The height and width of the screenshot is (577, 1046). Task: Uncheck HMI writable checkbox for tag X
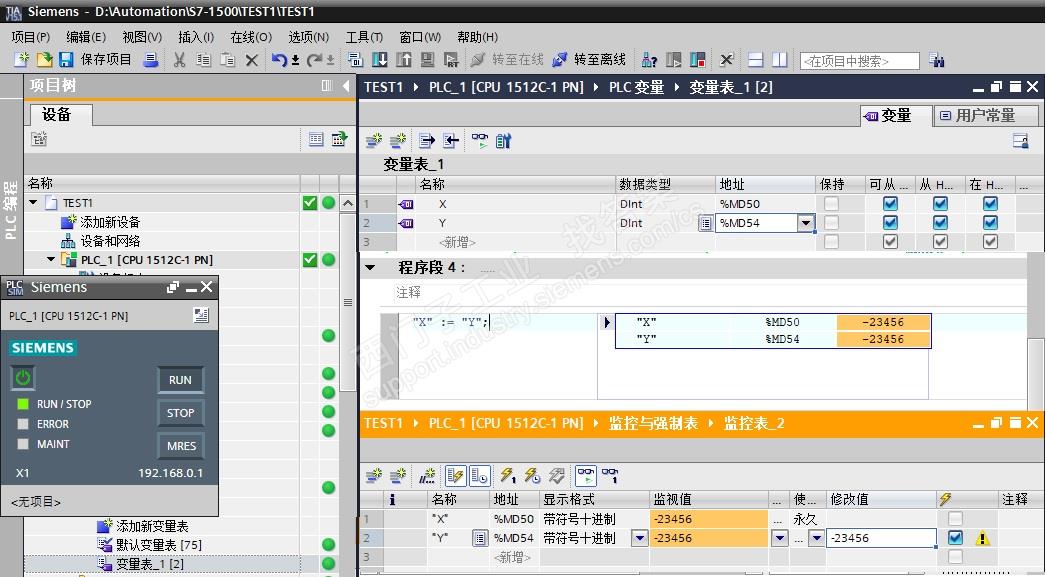click(x=941, y=203)
